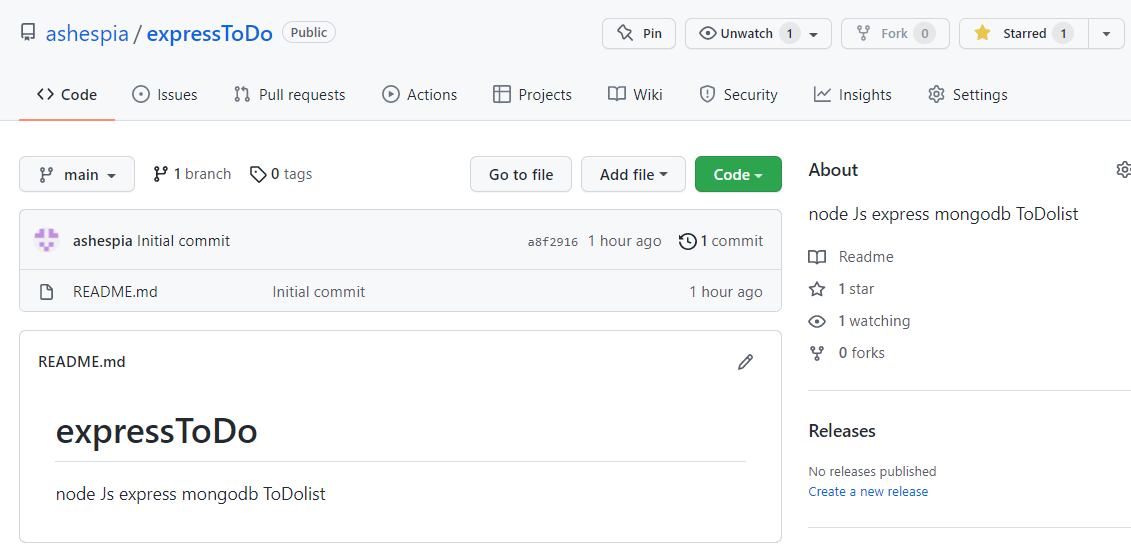
Task: Go to the Actions tab
Action: tap(419, 94)
